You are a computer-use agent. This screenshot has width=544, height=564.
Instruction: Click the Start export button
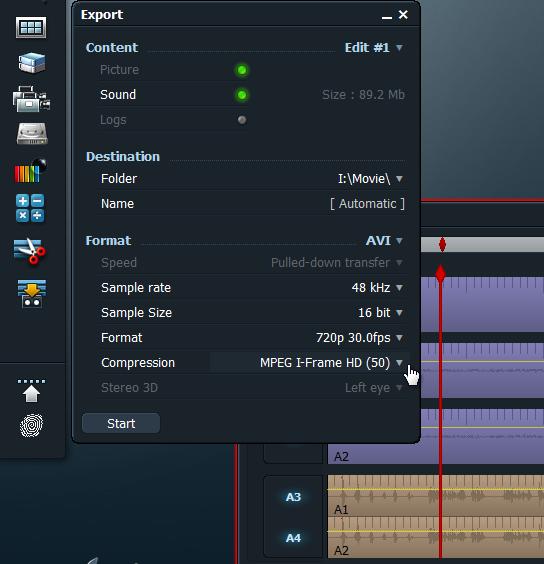[121, 423]
